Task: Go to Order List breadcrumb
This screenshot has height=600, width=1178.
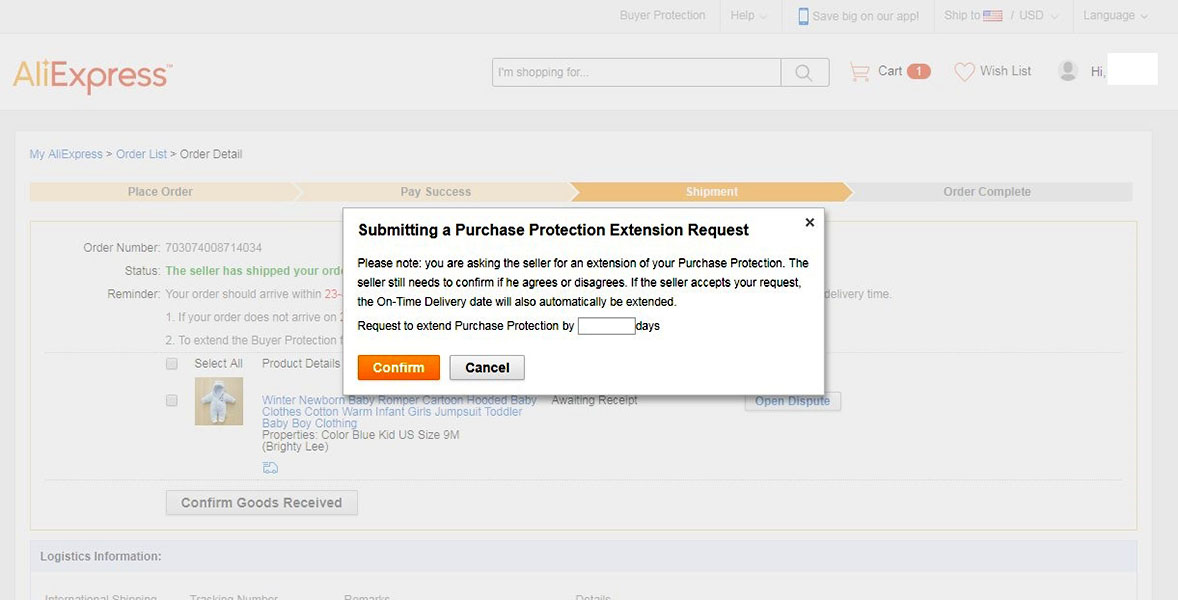Action: click(x=141, y=154)
